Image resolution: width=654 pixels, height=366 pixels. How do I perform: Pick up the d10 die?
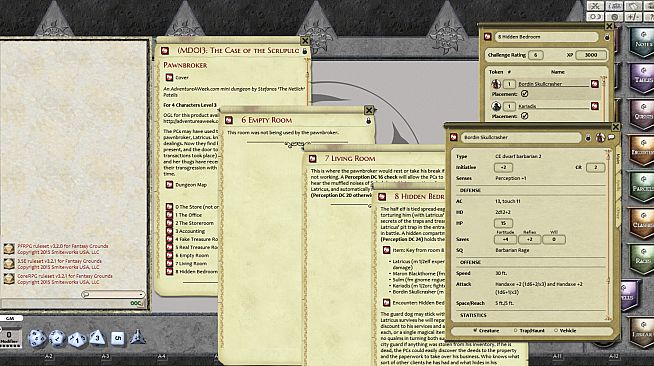77,339
